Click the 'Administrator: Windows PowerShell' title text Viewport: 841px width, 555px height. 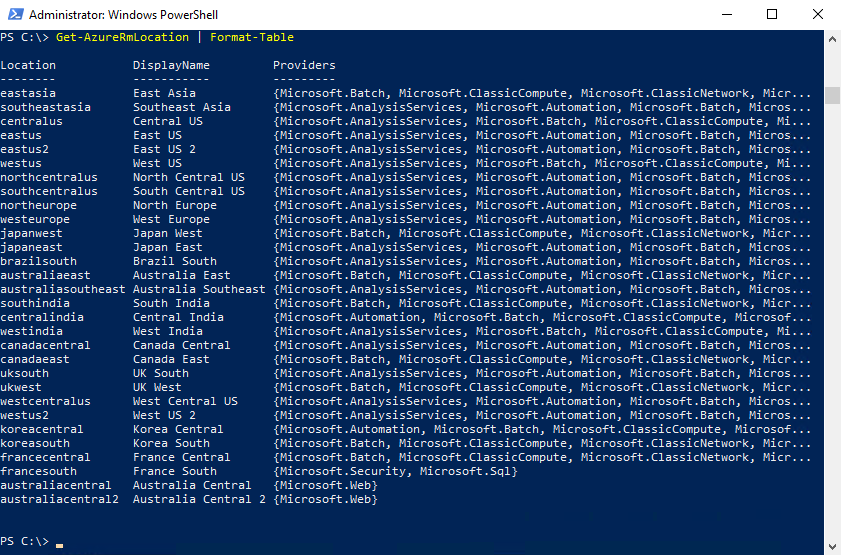[123, 15]
